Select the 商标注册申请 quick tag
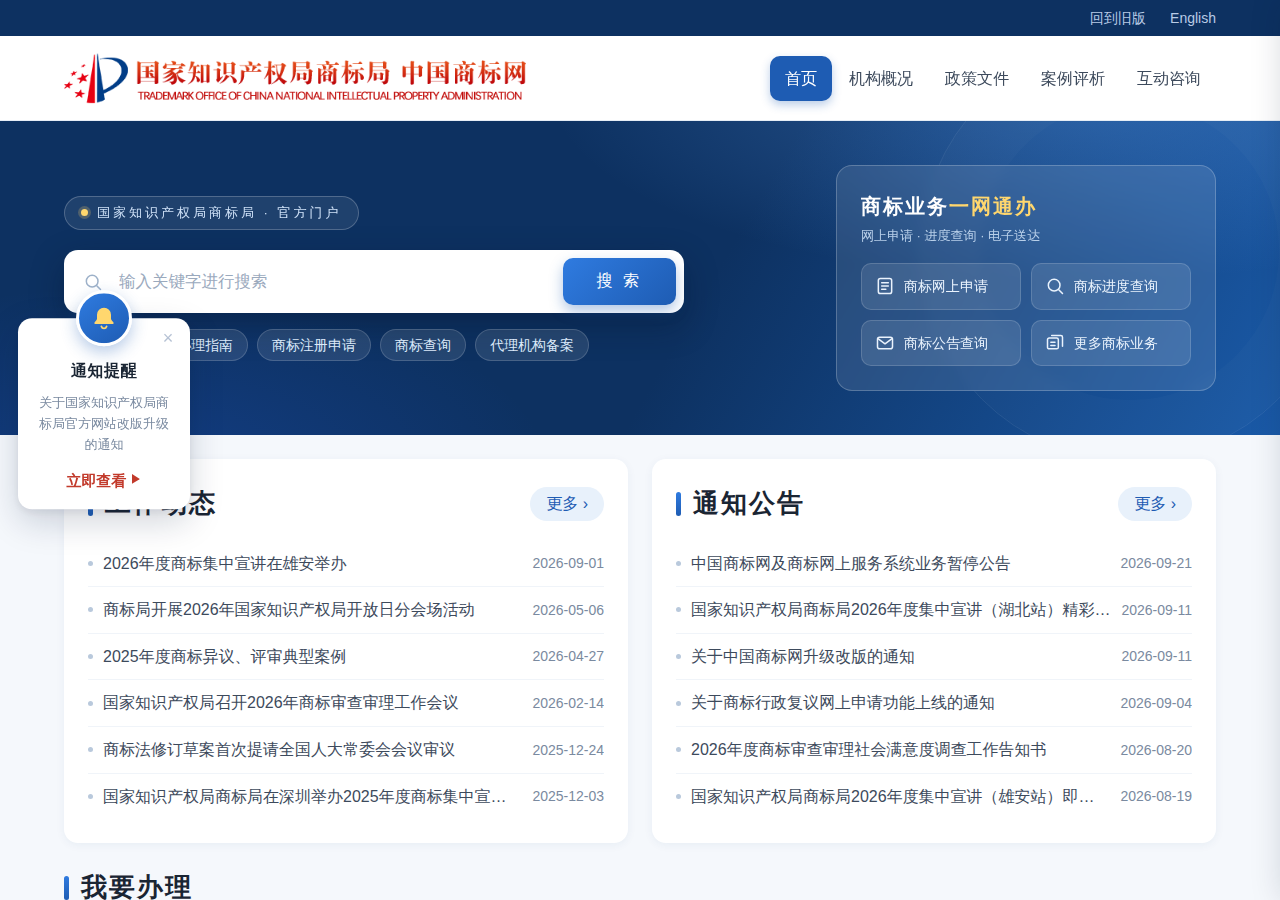Screen dimensions: 1280x900 pos(314,345)
